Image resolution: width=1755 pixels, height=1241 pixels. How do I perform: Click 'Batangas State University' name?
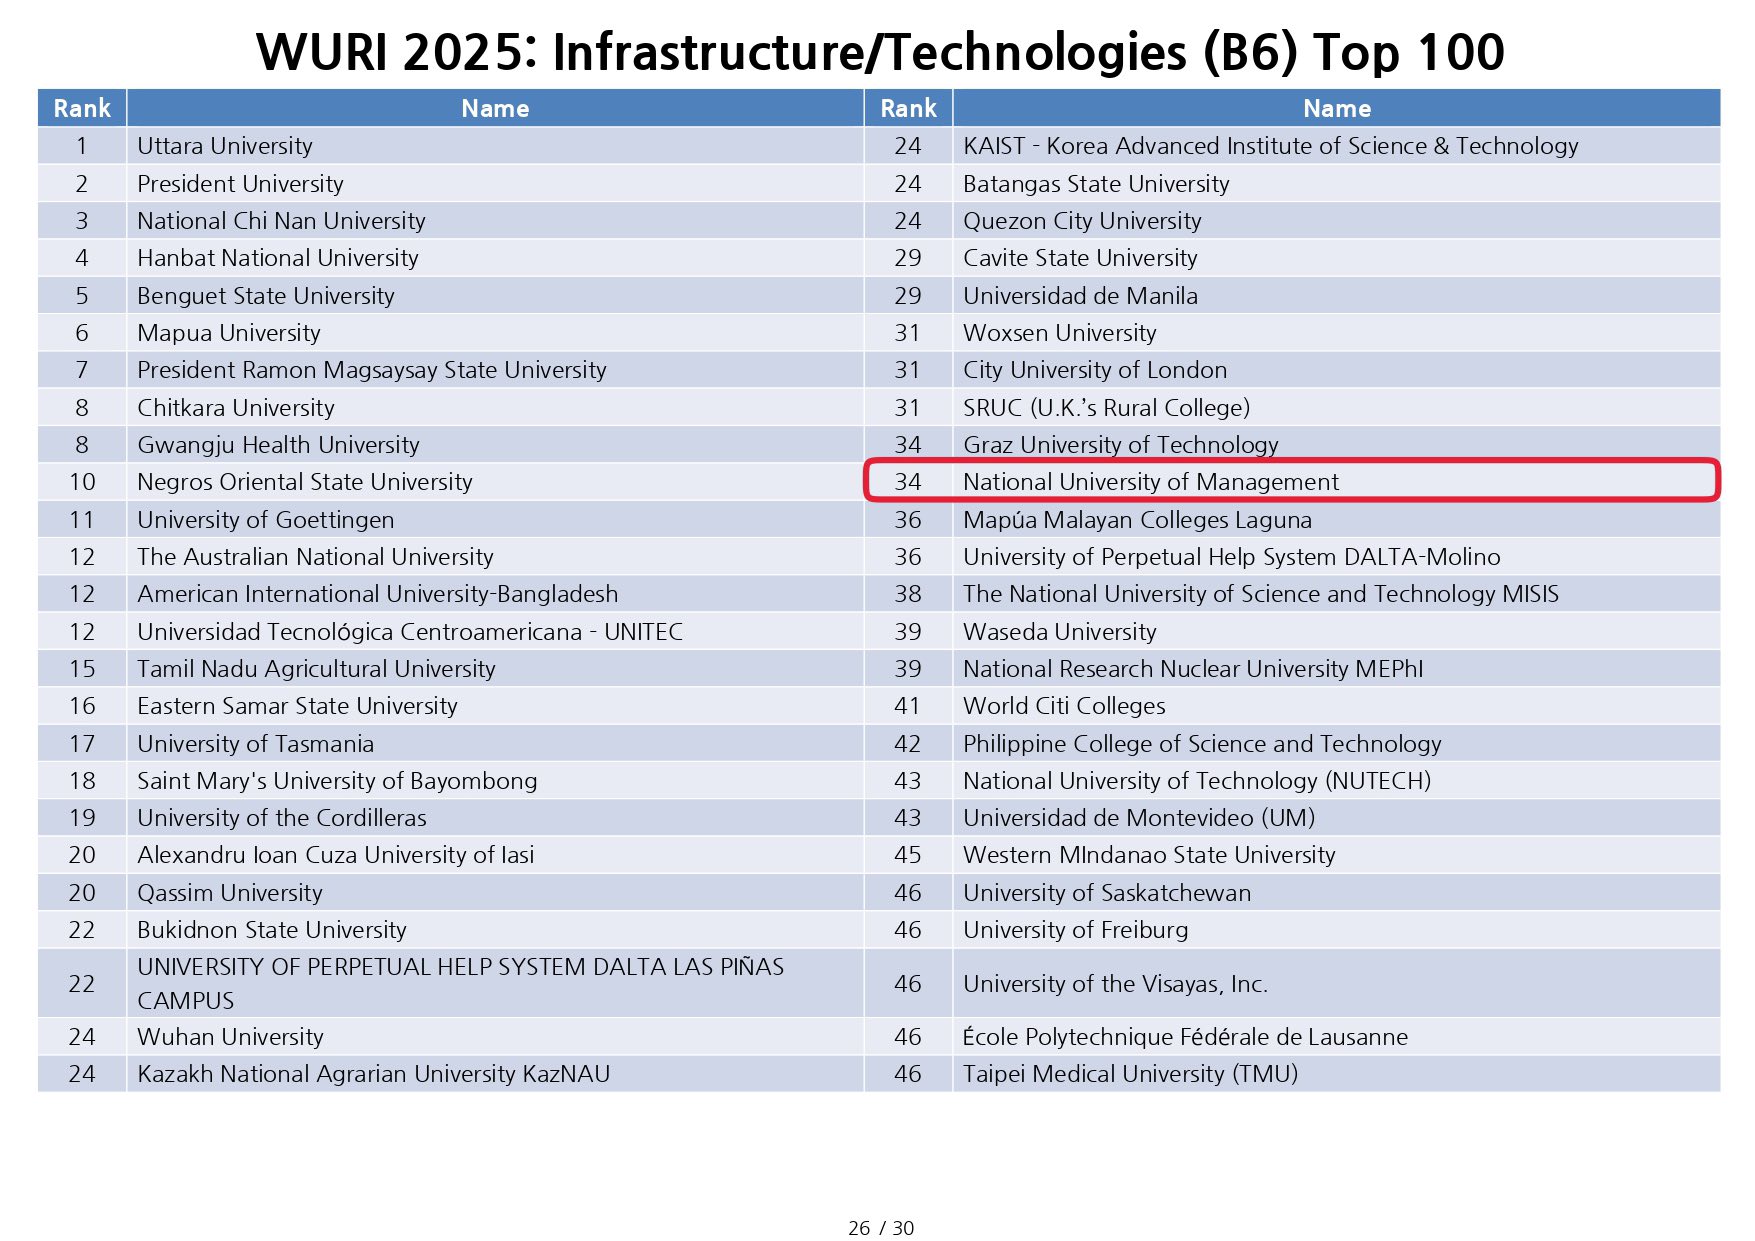[x=1097, y=184]
